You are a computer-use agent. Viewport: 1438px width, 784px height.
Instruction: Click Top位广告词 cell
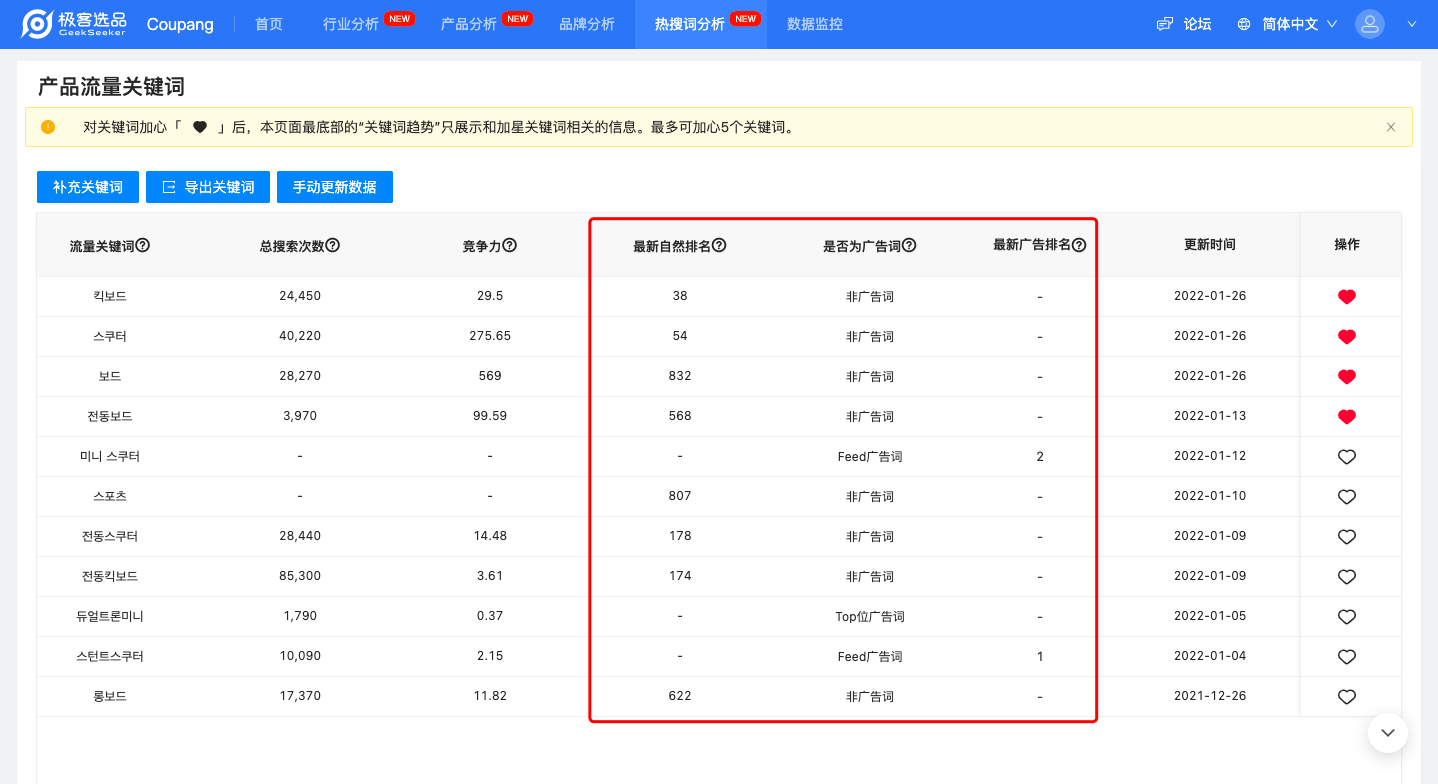(870, 617)
